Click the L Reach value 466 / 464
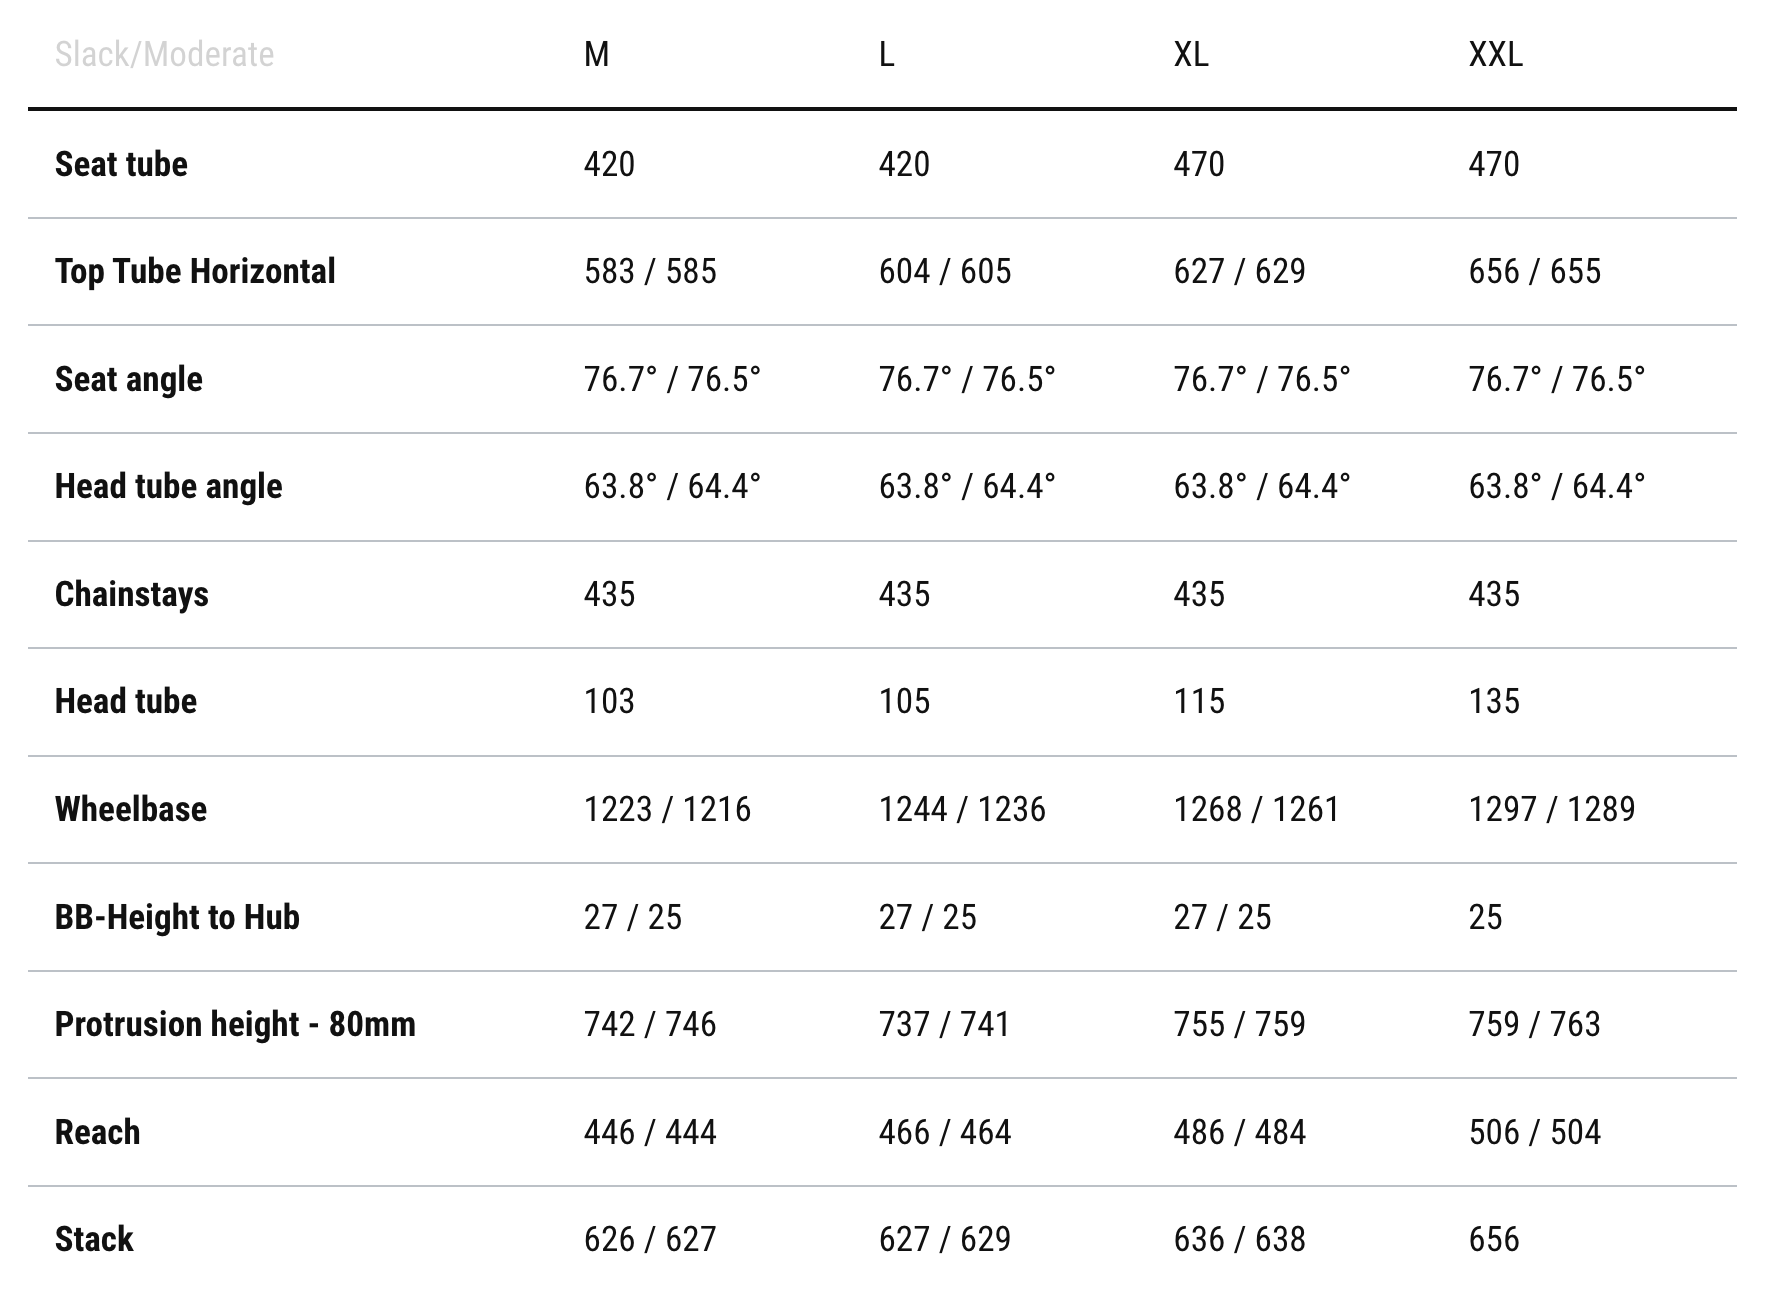The height and width of the screenshot is (1308, 1770). click(945, 1132)
